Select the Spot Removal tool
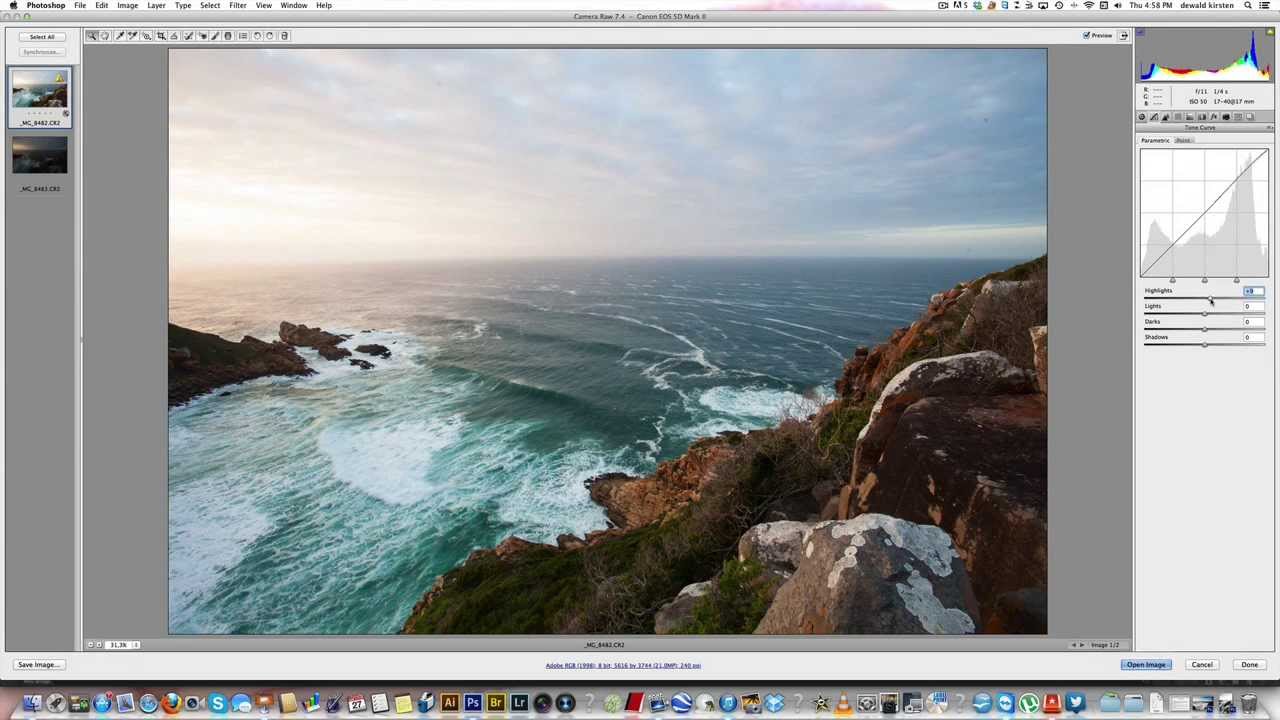This screenshot has width=1280, height=720. click(188, 36)
